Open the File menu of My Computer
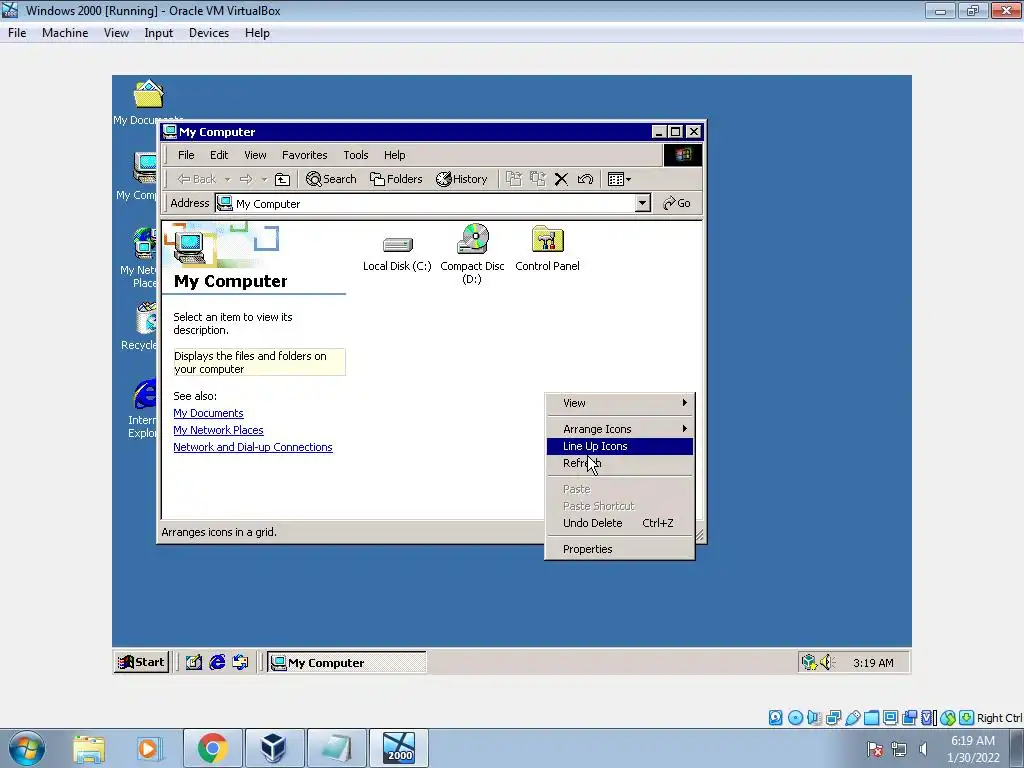The width and height of the screenshot is (1024, 768). [186, 155]
